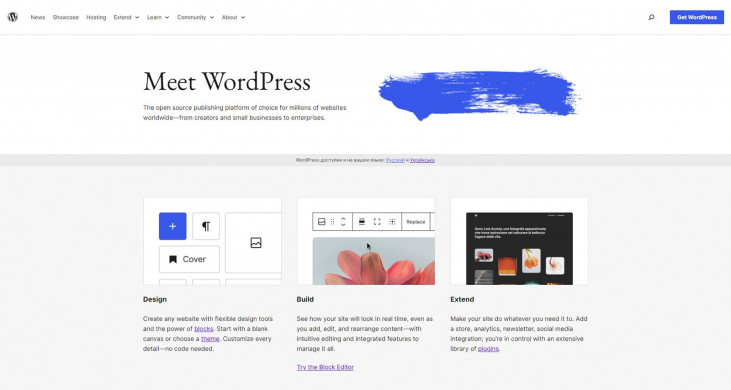Click the Design heading

[x=155, y=299]
